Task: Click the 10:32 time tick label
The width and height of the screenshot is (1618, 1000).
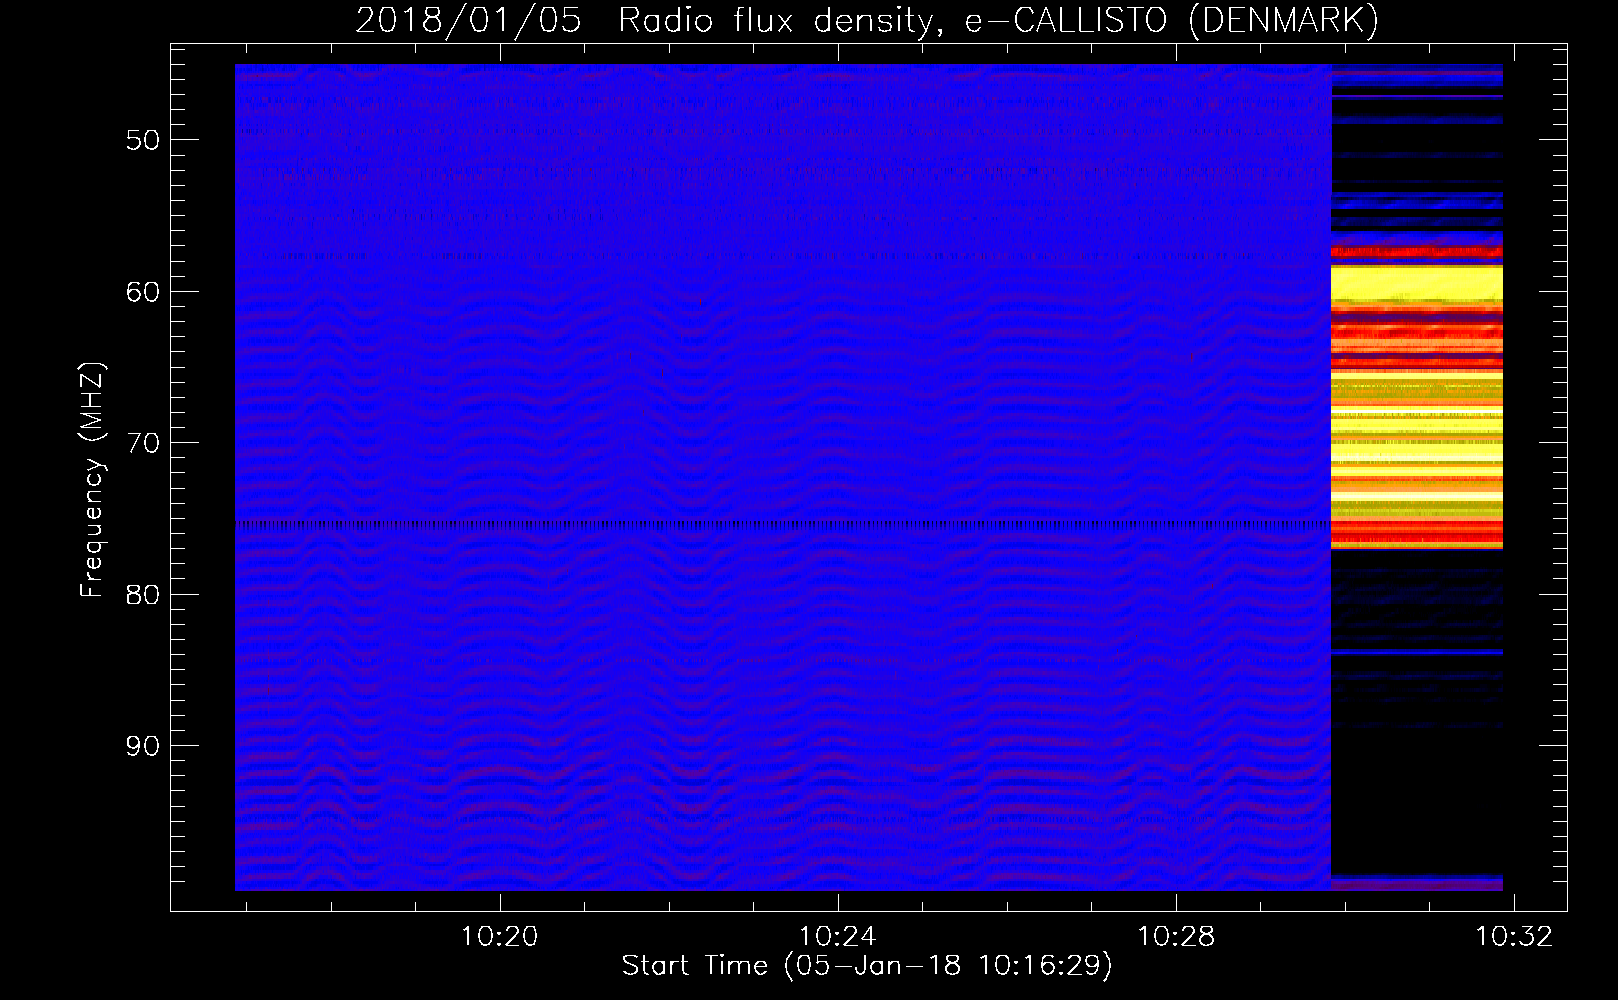Action: tap(1515, 936)
